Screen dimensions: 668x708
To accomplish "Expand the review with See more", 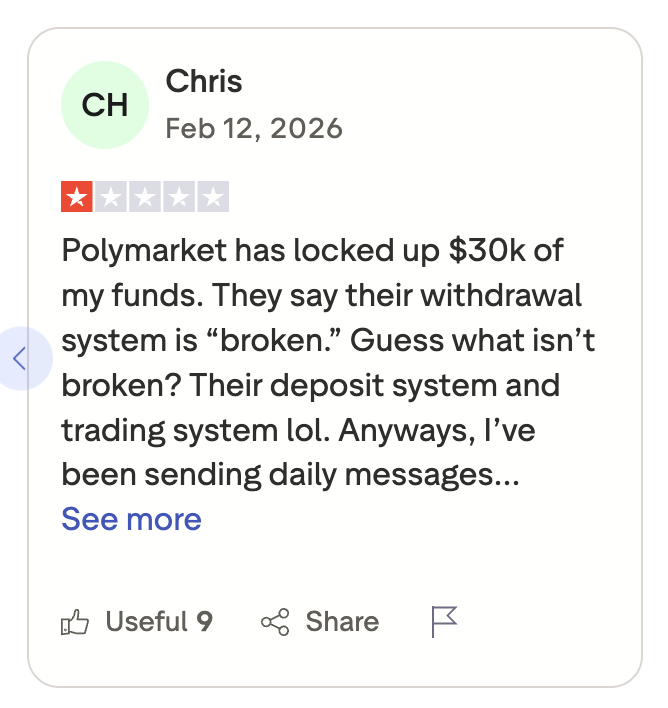I will pyautogui.click(x=131, y=519).
